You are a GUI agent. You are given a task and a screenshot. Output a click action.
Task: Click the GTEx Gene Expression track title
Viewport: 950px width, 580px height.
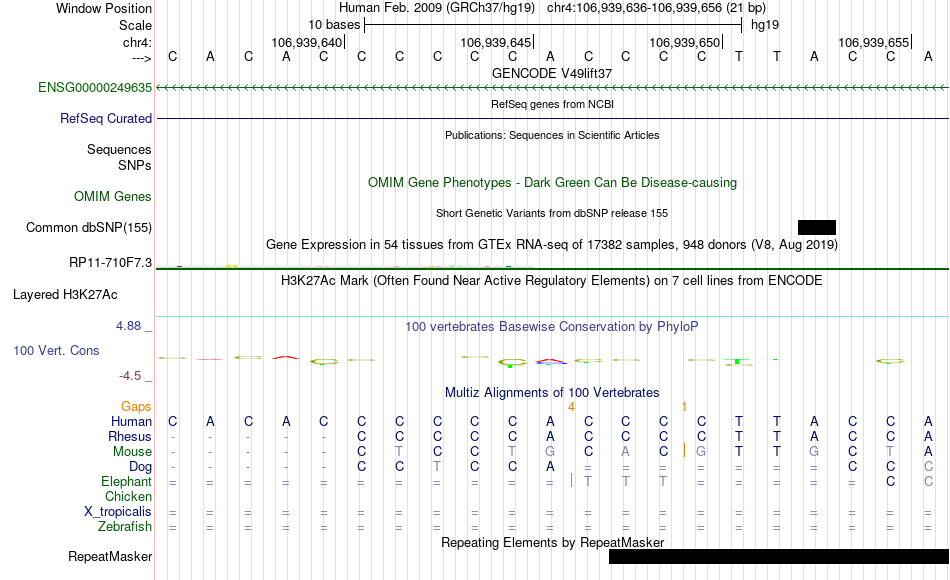(552, 245)
